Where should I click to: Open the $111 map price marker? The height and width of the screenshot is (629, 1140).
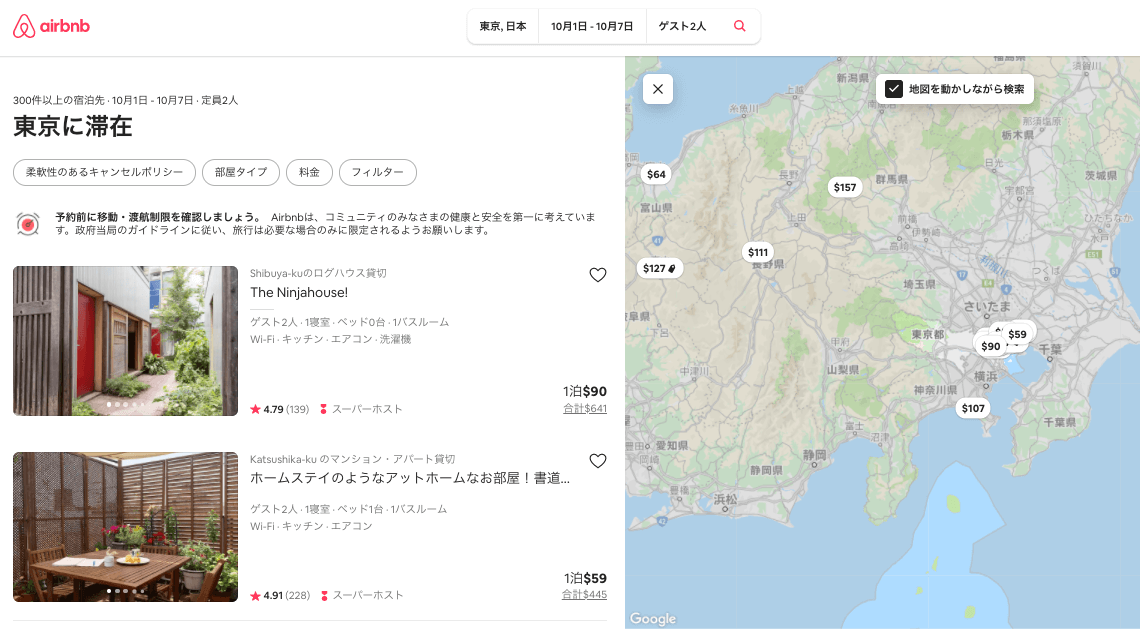[758, 252]
